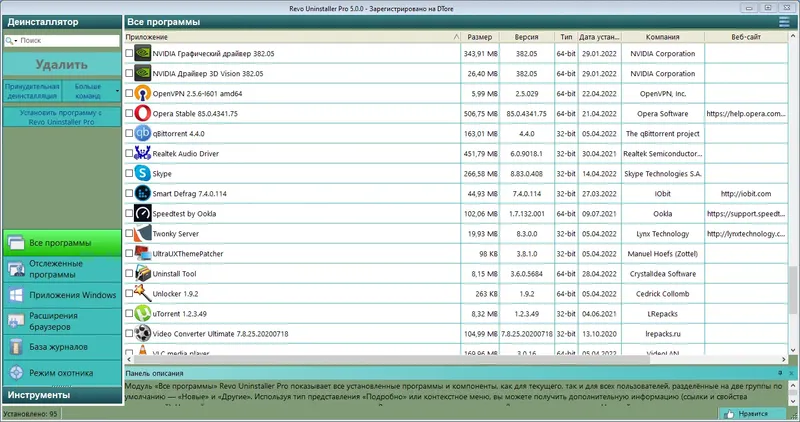Click the Удалить button
The height and width of the screenshot is (422, 800).
[62, 65]
